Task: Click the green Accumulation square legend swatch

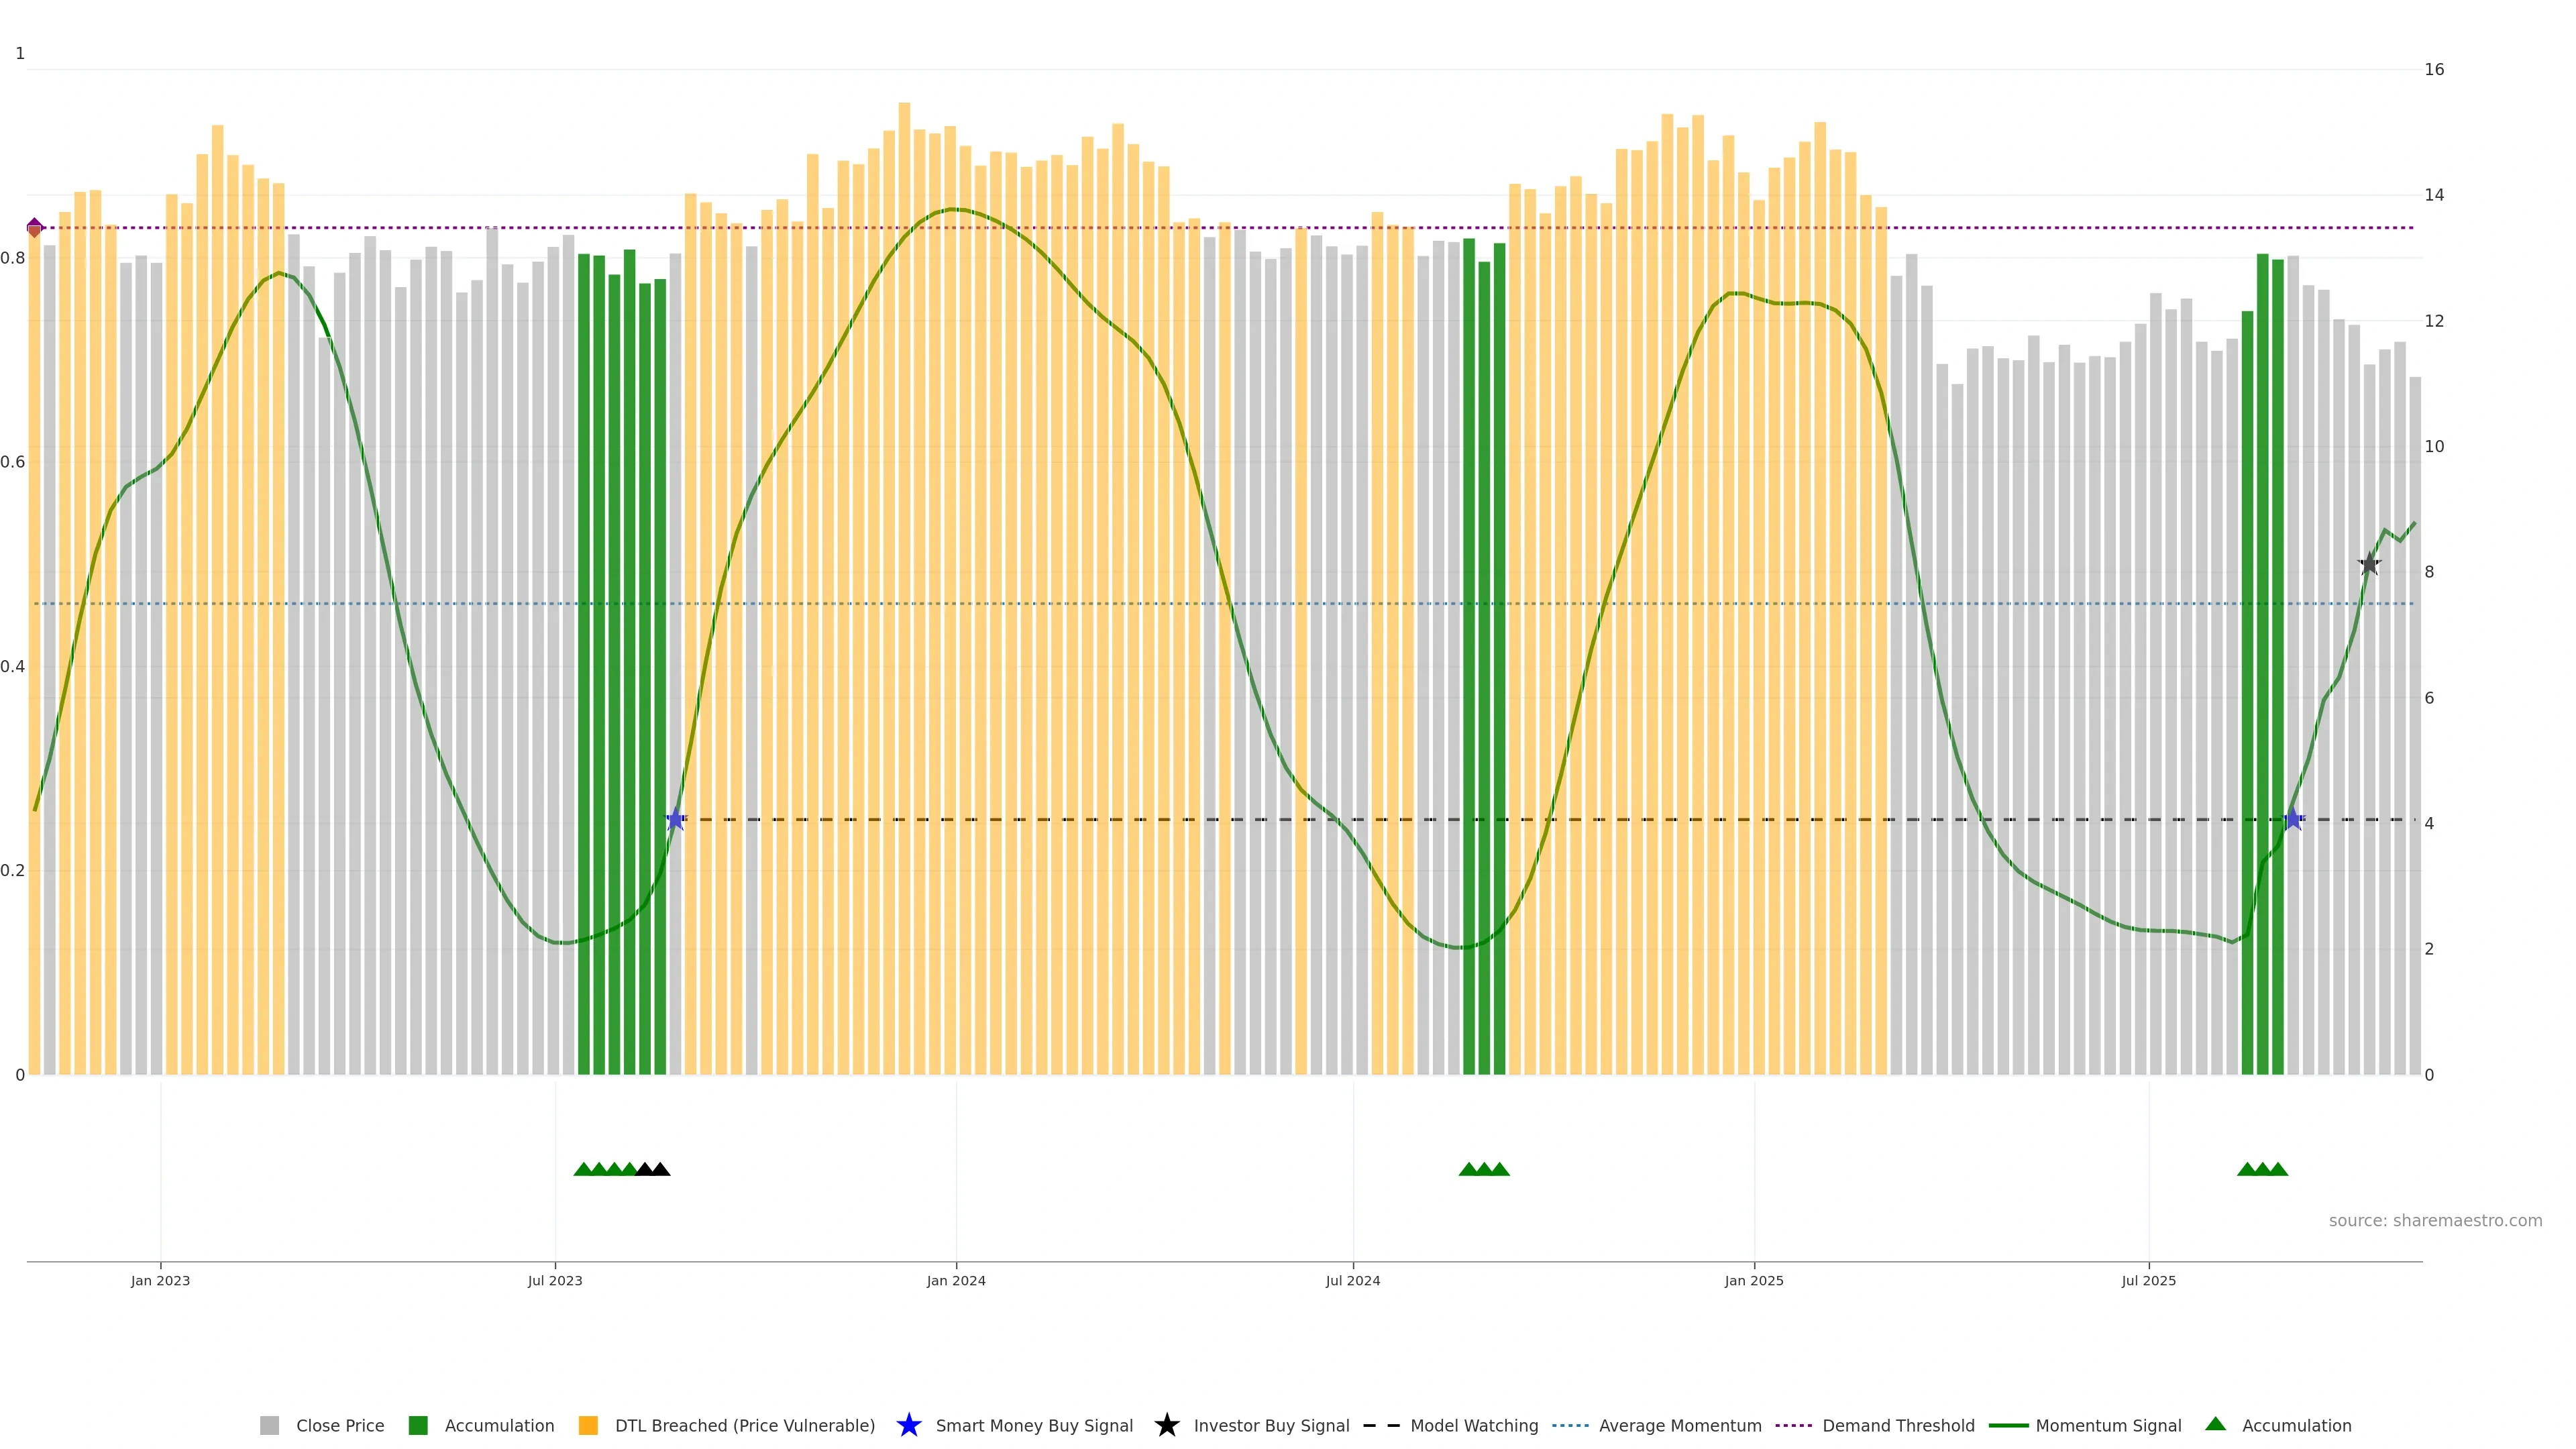Action: pos(418,1426)
